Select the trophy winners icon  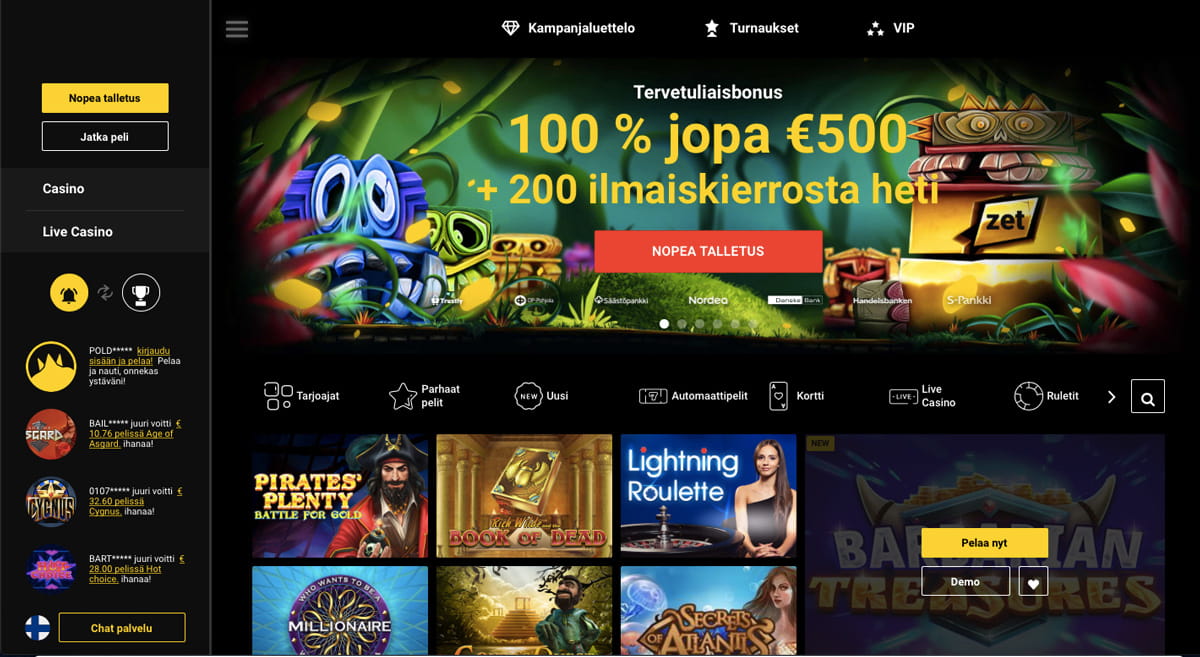[x=141, y=293]
